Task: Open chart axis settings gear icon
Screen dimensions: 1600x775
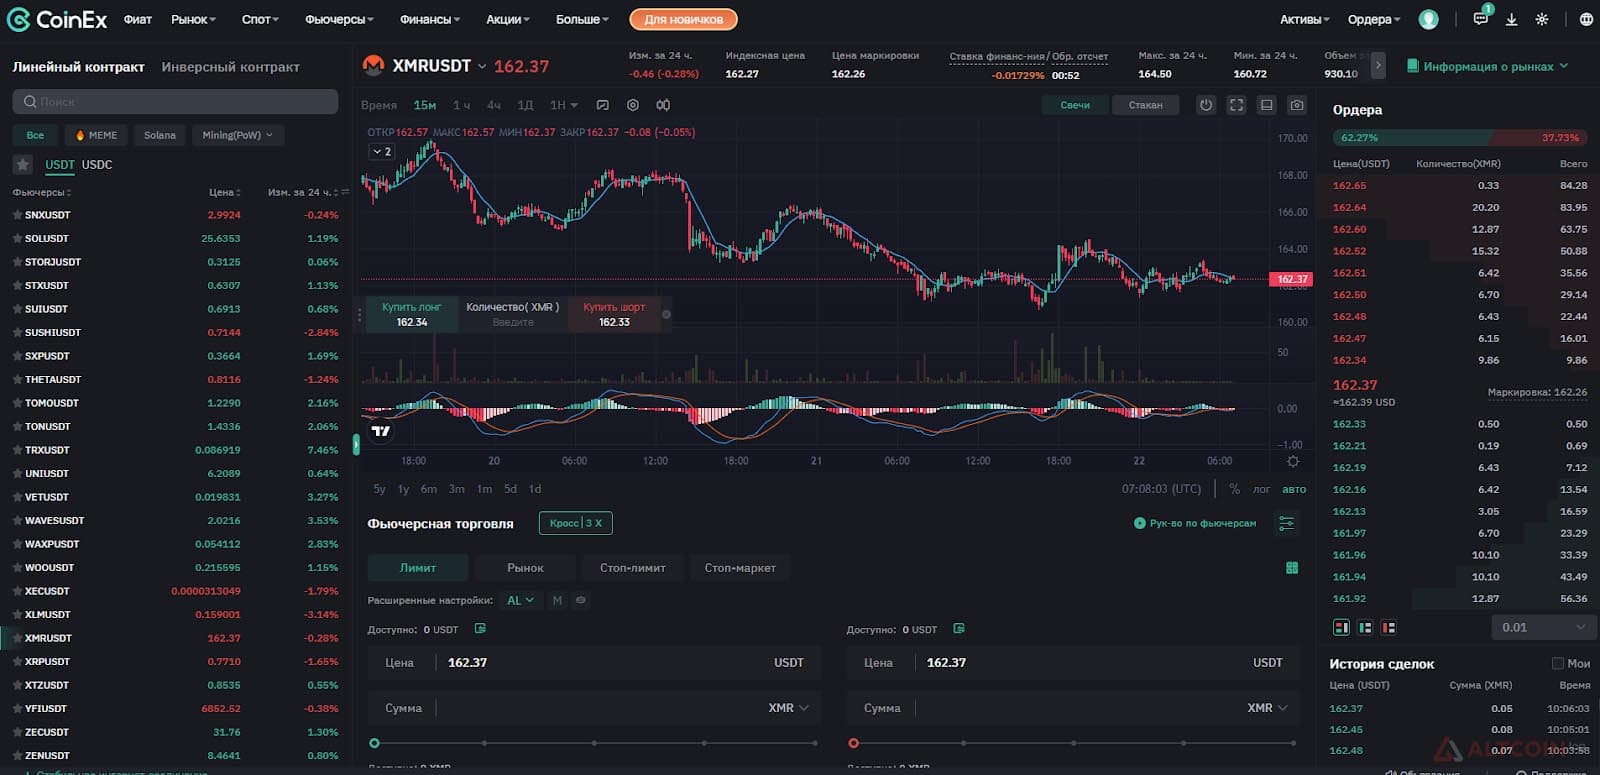Action: tap(1293, 461)
